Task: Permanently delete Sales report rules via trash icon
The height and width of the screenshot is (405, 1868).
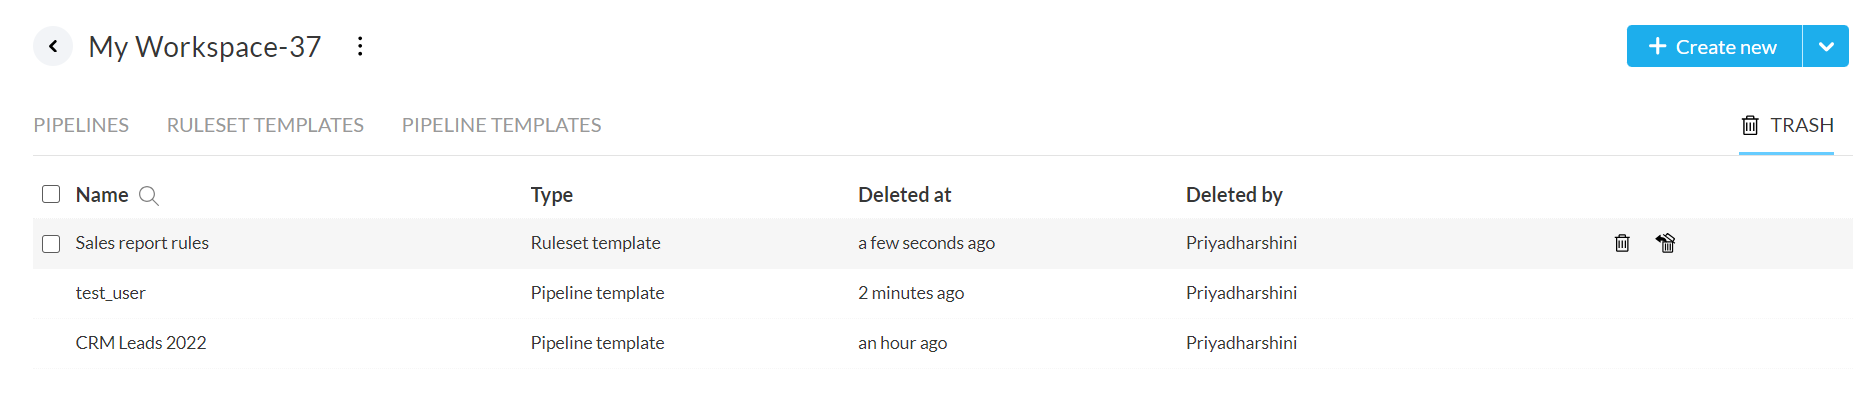Action: 1622,243
